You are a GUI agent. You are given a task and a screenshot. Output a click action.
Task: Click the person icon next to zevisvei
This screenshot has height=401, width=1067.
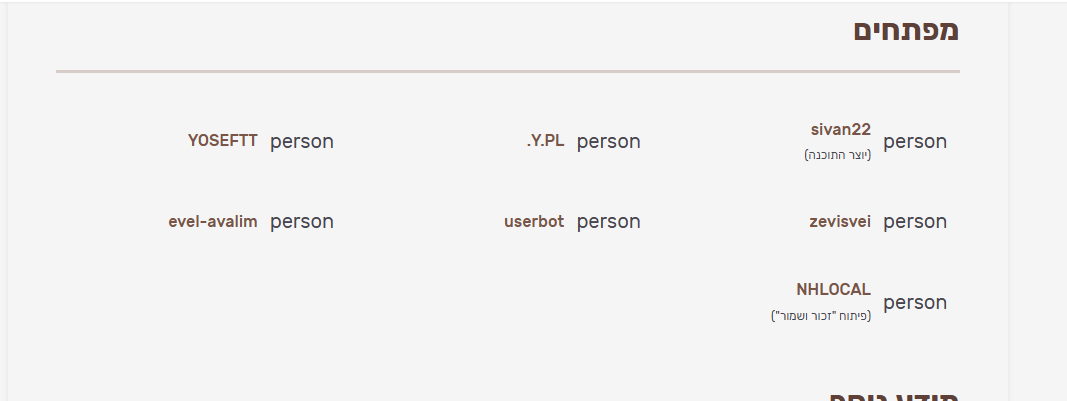tap(915, 221)
